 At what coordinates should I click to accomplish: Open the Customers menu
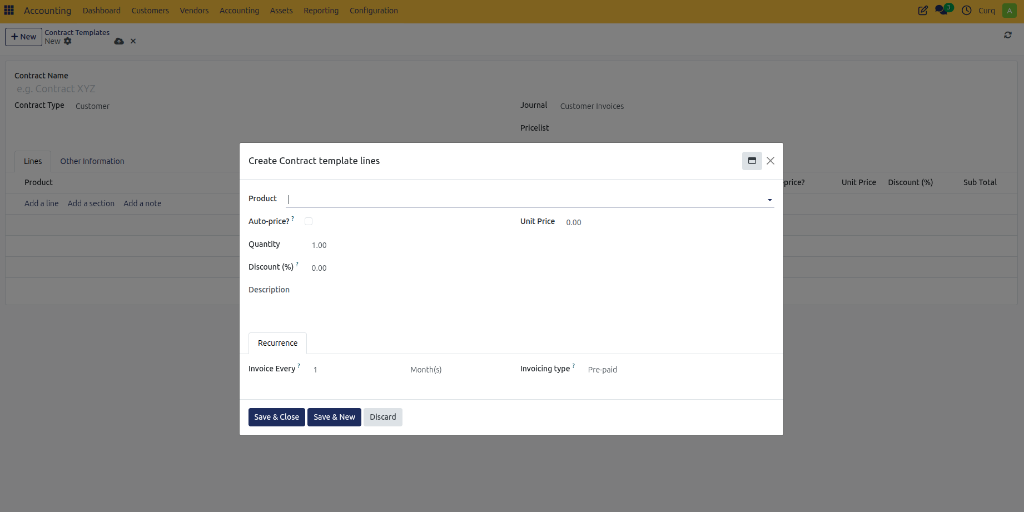click(x=150, y=10)
